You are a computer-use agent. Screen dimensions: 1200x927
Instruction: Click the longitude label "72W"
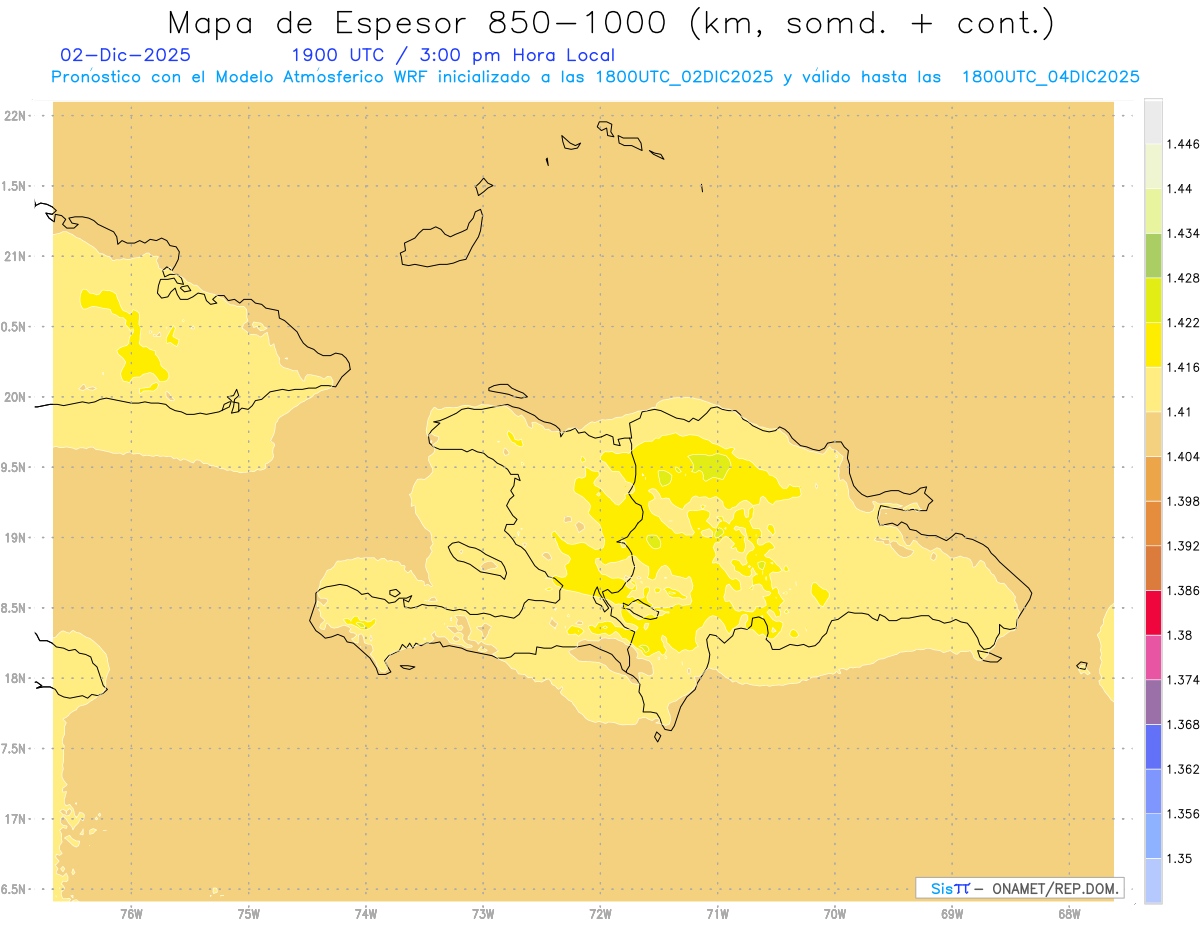coord(600,914)
